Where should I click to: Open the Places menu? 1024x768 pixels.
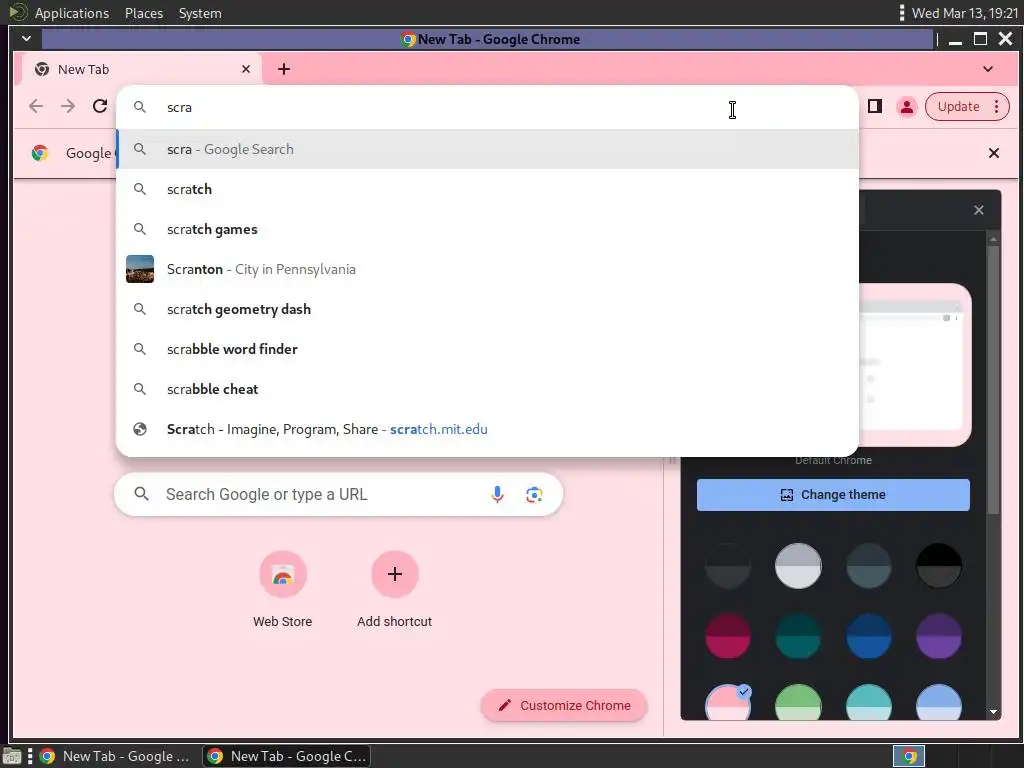144,13
